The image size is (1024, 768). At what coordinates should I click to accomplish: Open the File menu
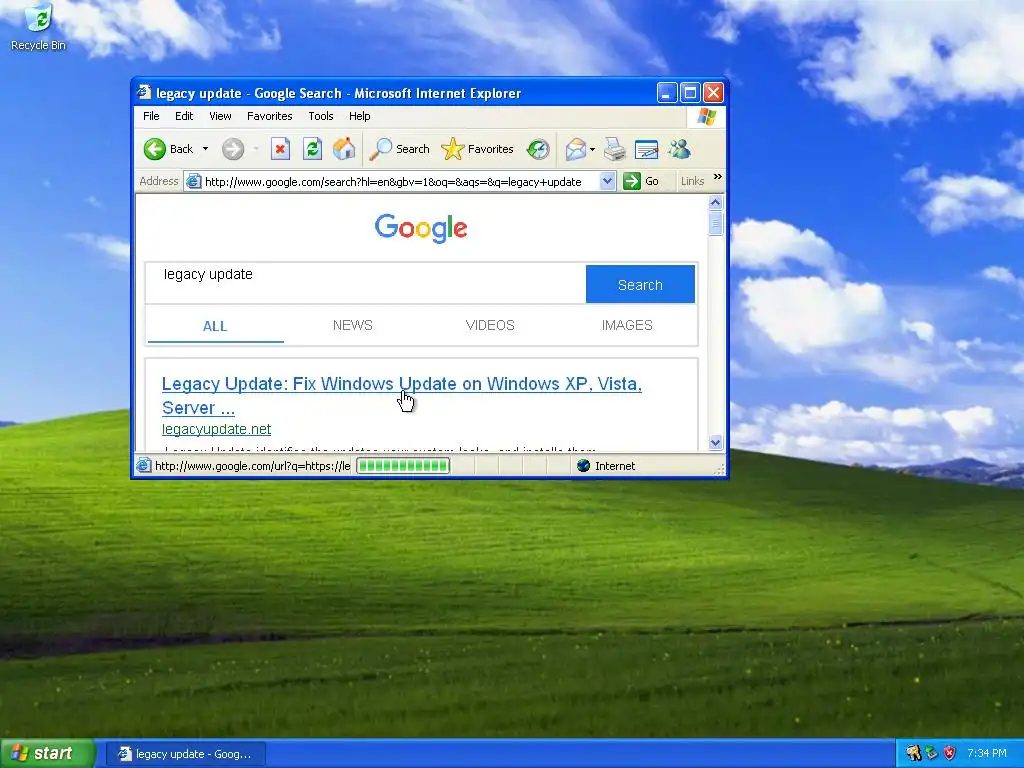click(151, 116)
